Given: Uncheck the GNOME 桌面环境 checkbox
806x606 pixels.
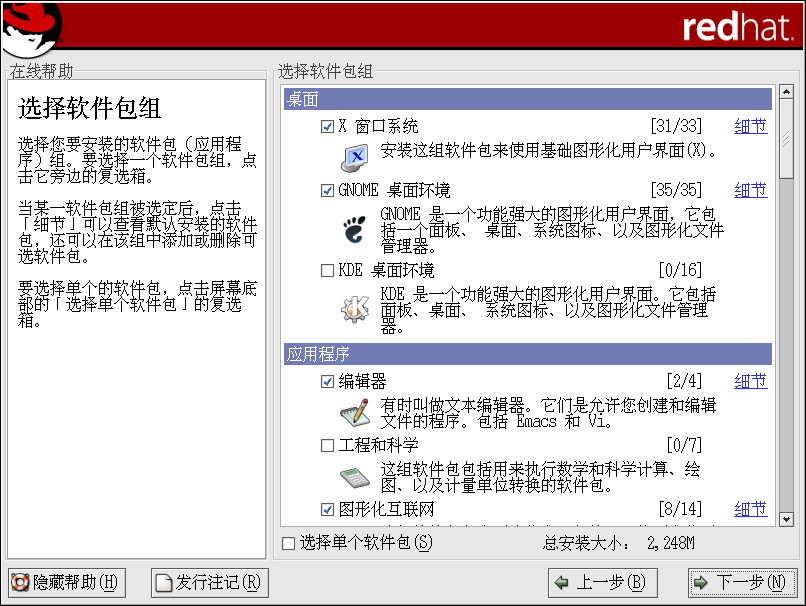Looking at the screenshot, I should click(327, 190).
